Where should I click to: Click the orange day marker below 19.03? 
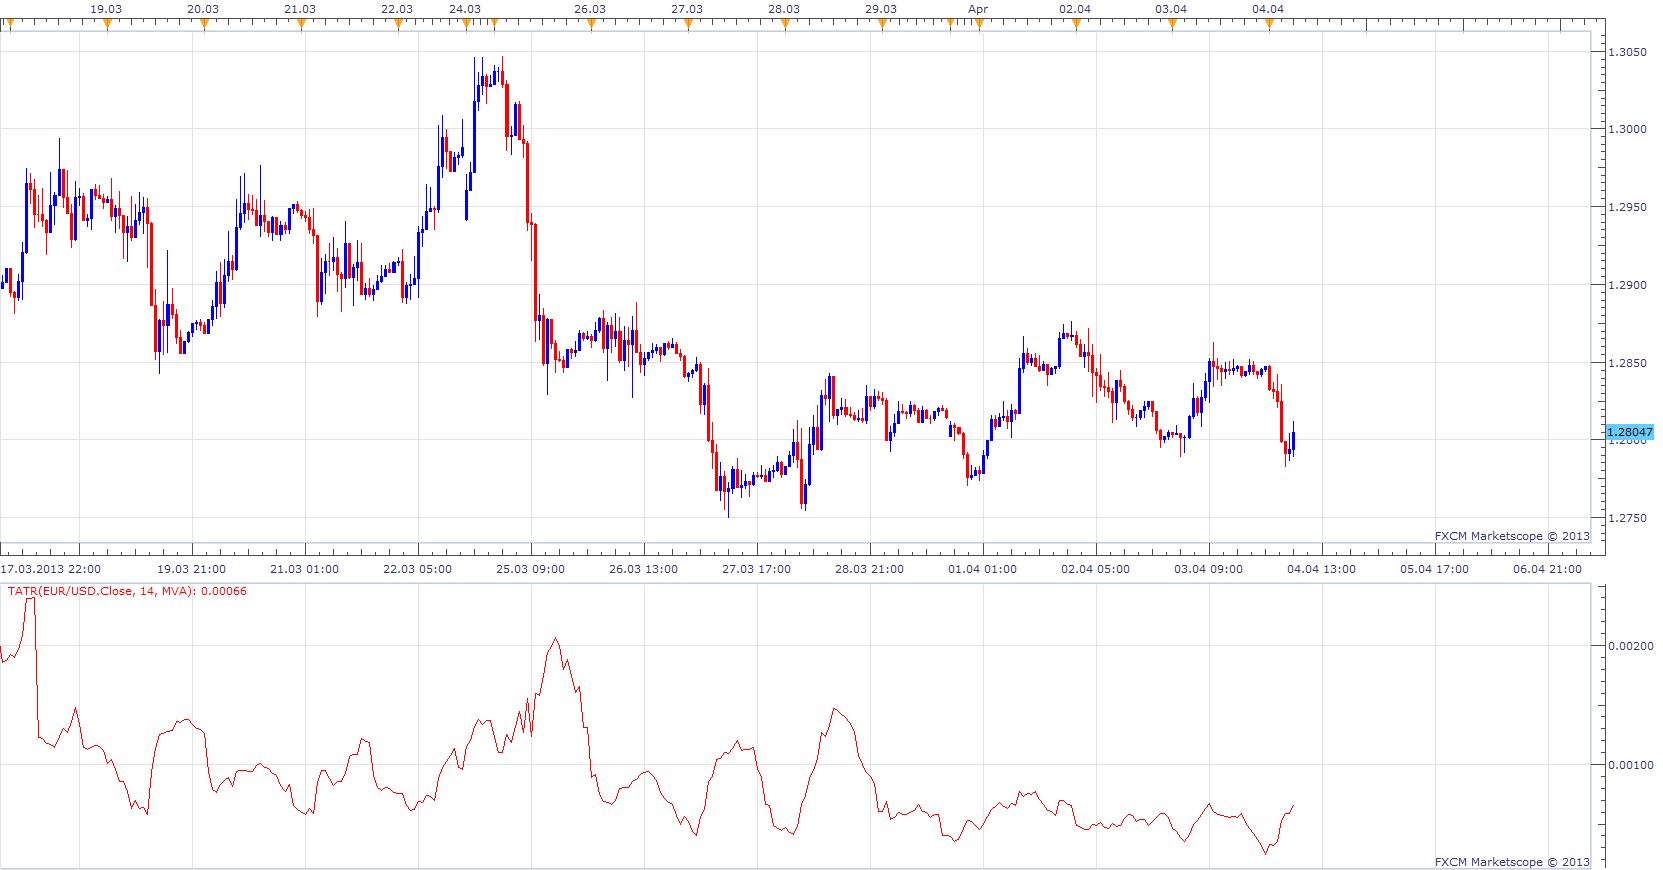tap(107, 25)
